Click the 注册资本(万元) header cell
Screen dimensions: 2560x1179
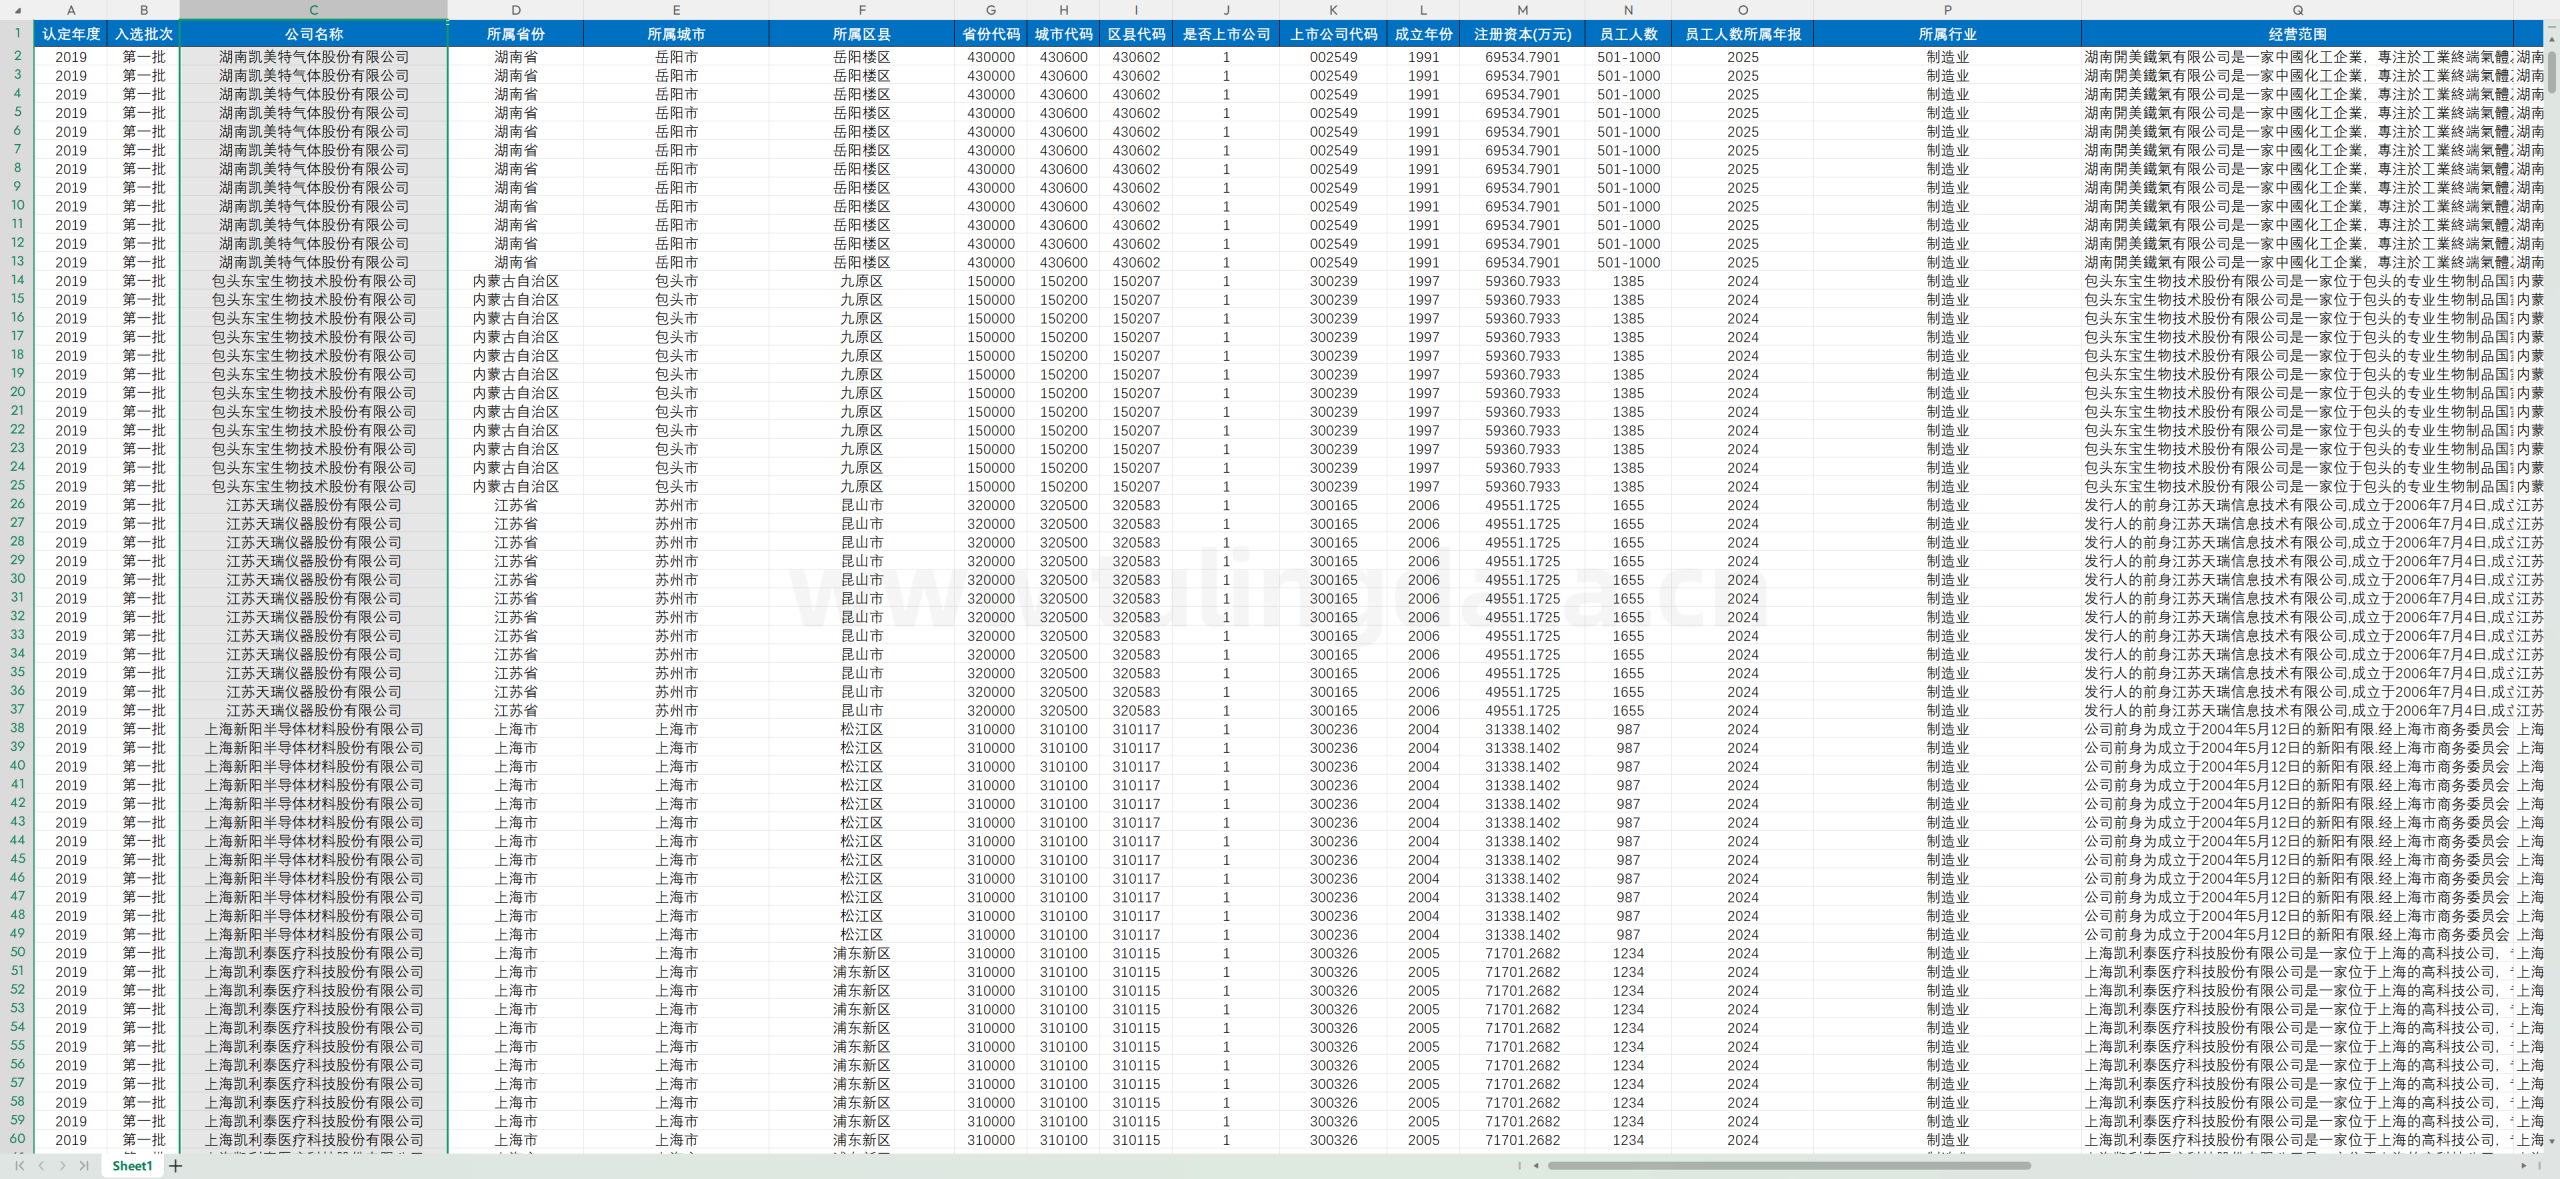pos(1523,34)
